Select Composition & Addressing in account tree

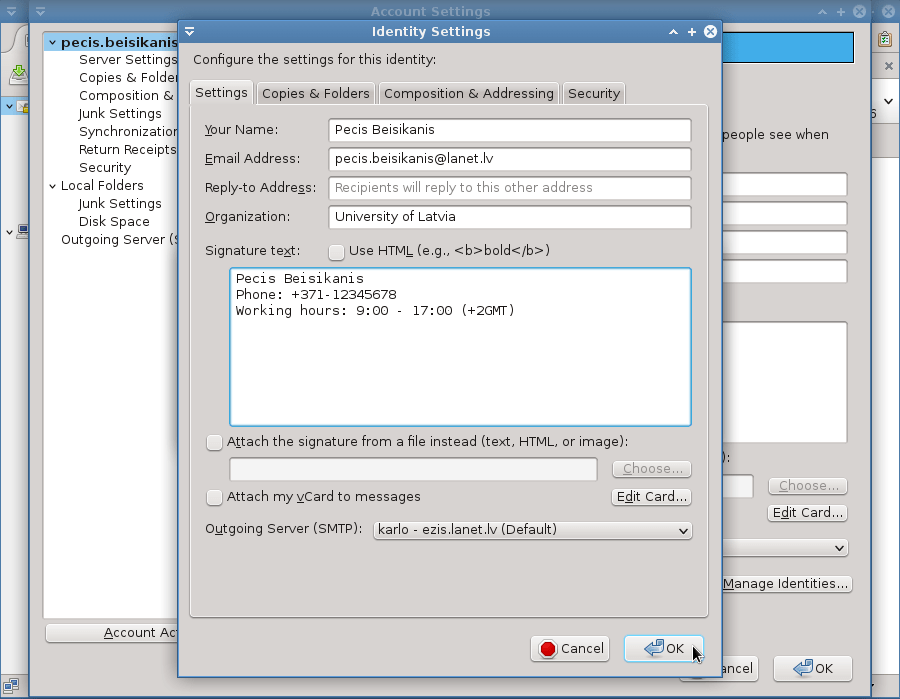[x=126, y=95]
